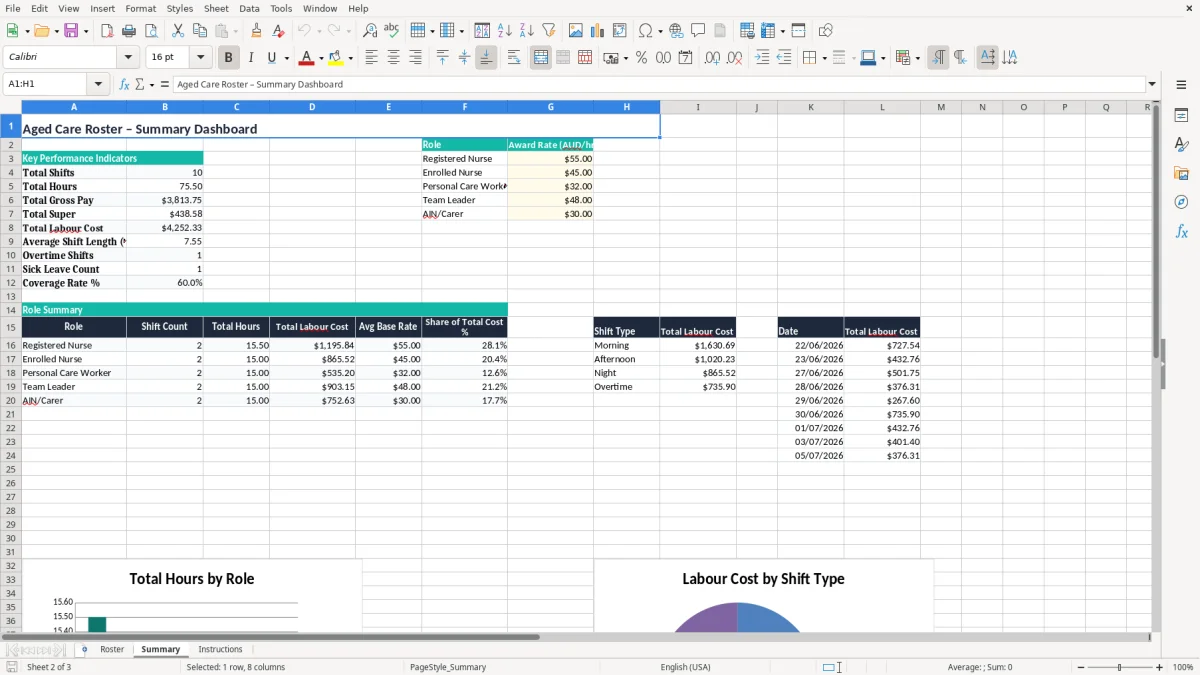This screenshot has width=1200, height=675.
Task: Click the AutoFilter funnel icon
Action: pyautogui.click(x=548, y=31)
